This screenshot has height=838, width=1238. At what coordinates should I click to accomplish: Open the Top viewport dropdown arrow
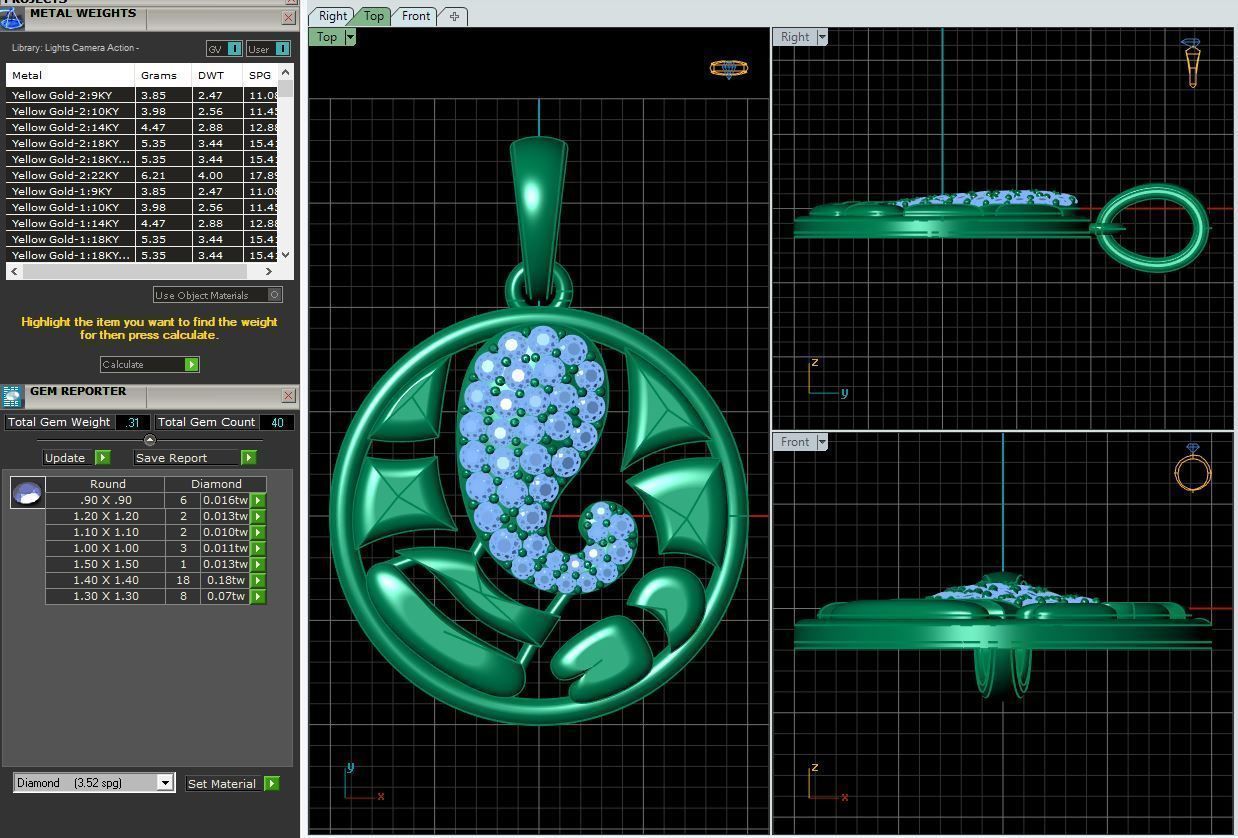pos(349,37)
